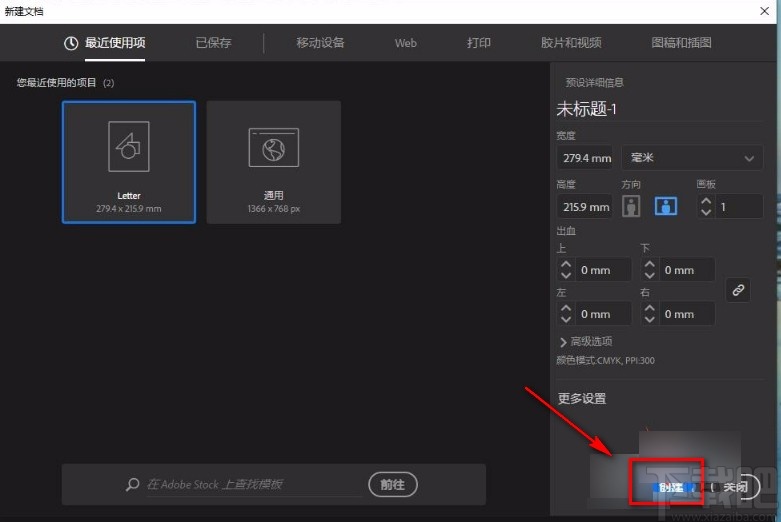Click the 颜色模式:CMYK, PPI:300 text

[x=605, y=361]
